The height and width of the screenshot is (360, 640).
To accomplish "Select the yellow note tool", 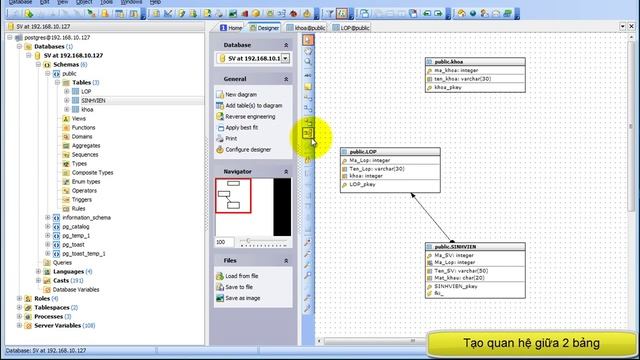I will coord(308,87).
